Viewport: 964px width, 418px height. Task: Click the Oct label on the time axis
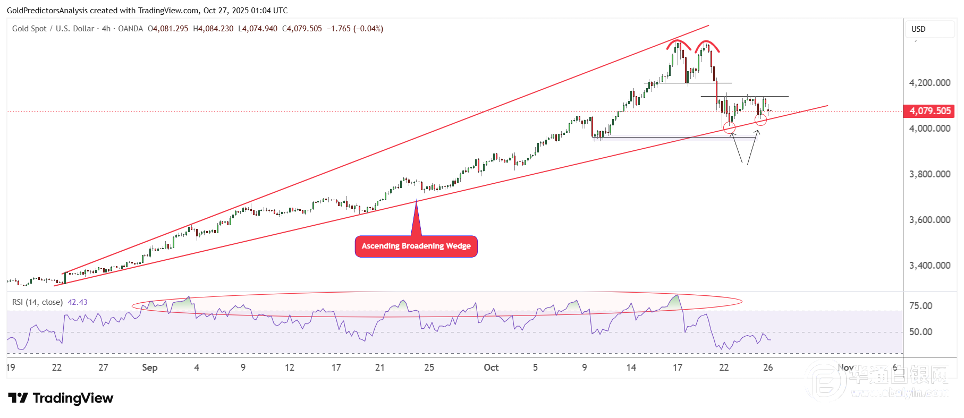pyautogui.click(x=489, y=368)
